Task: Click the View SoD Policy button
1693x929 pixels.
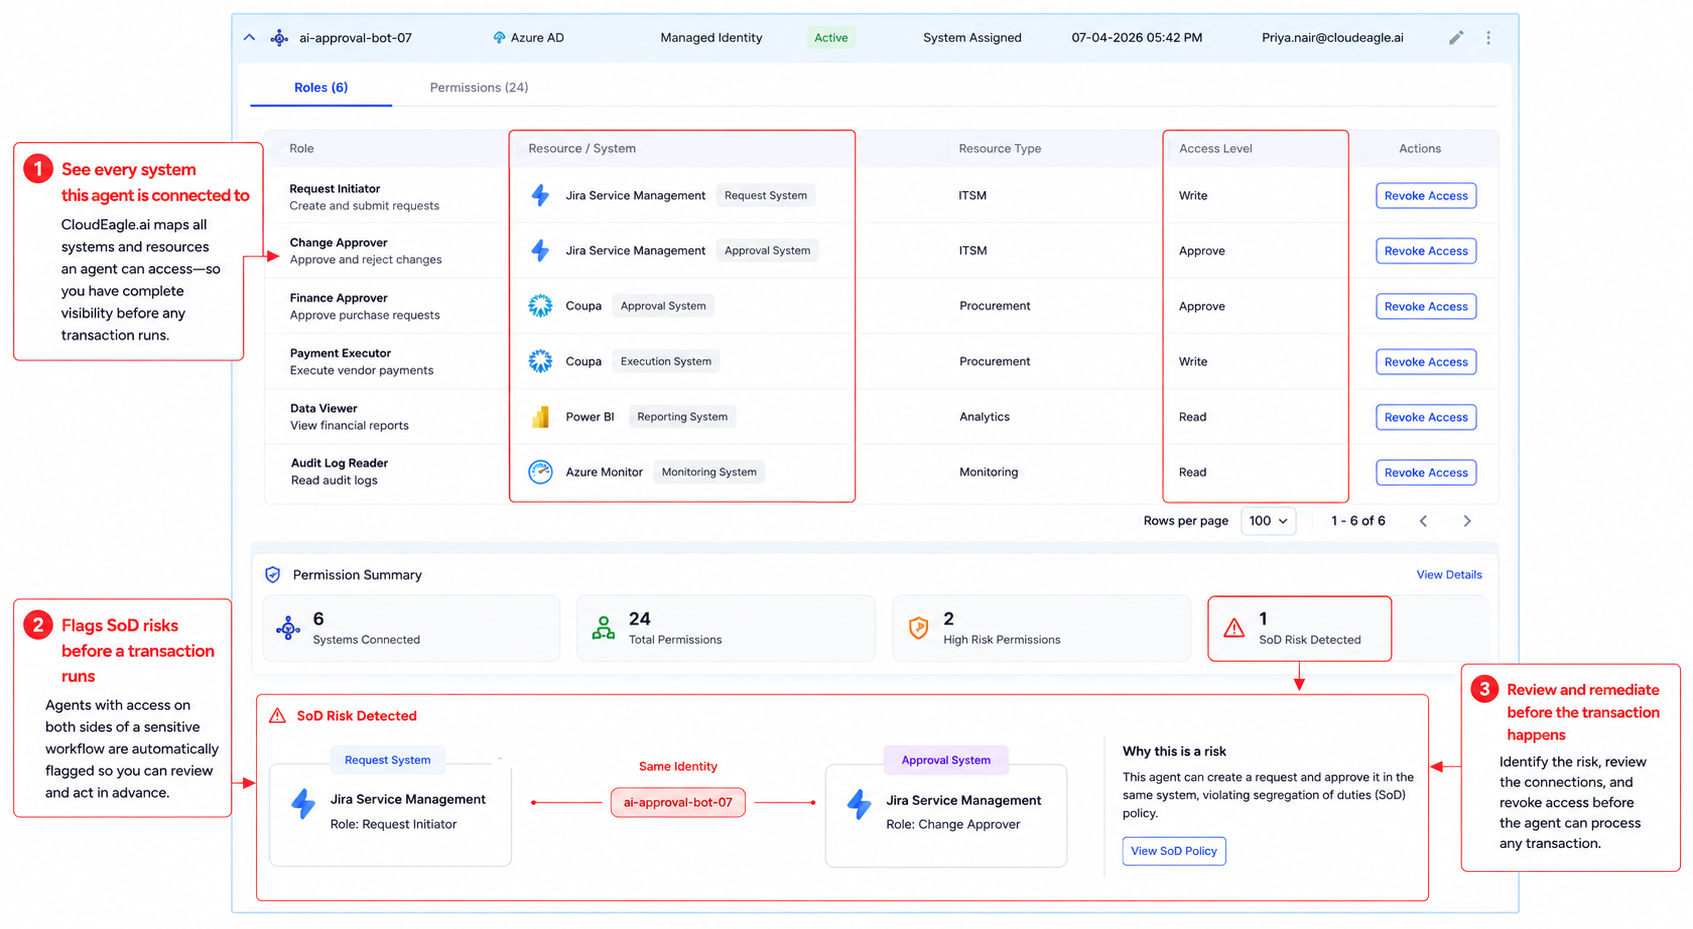Action: click(1174, 851)
